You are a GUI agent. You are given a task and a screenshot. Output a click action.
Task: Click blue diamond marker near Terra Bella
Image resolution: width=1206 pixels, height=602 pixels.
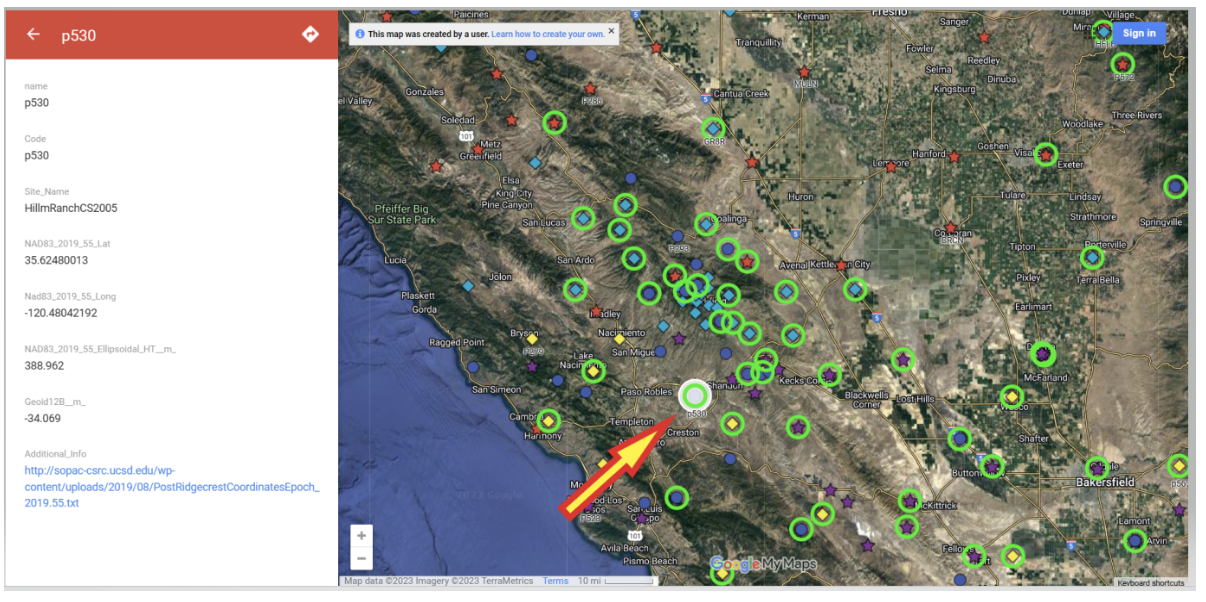pos(1092,258)
